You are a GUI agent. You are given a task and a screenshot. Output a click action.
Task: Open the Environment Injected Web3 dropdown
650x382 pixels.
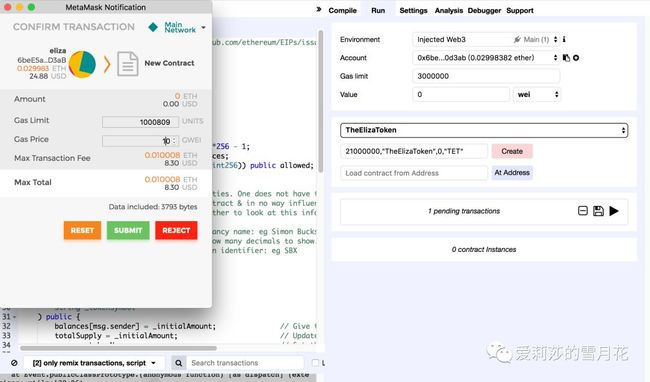point(485,39)
